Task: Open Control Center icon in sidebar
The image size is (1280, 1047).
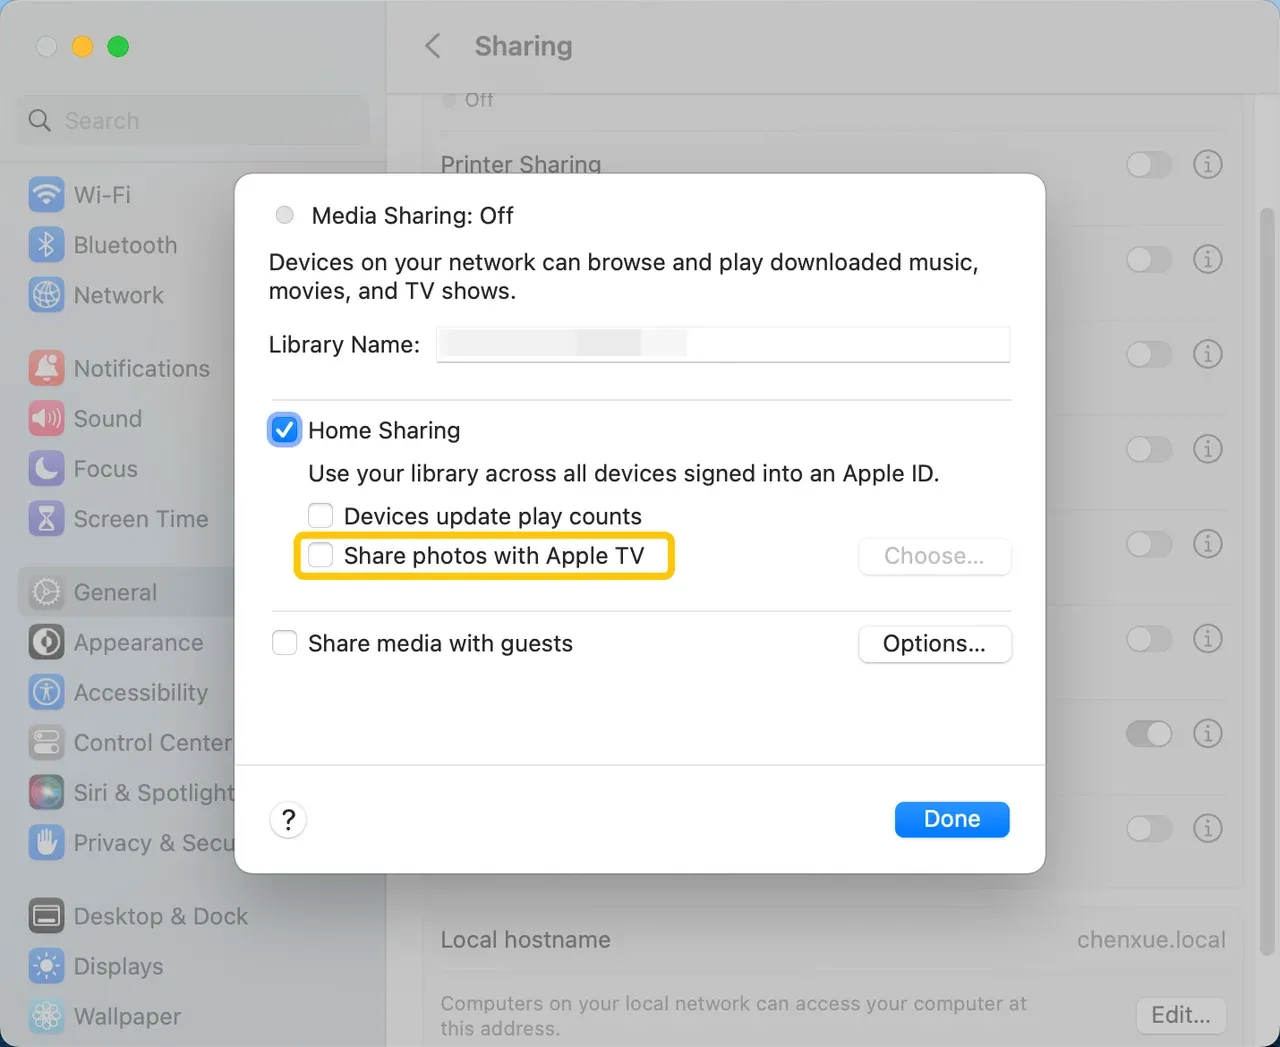Action: pos(46,742)
